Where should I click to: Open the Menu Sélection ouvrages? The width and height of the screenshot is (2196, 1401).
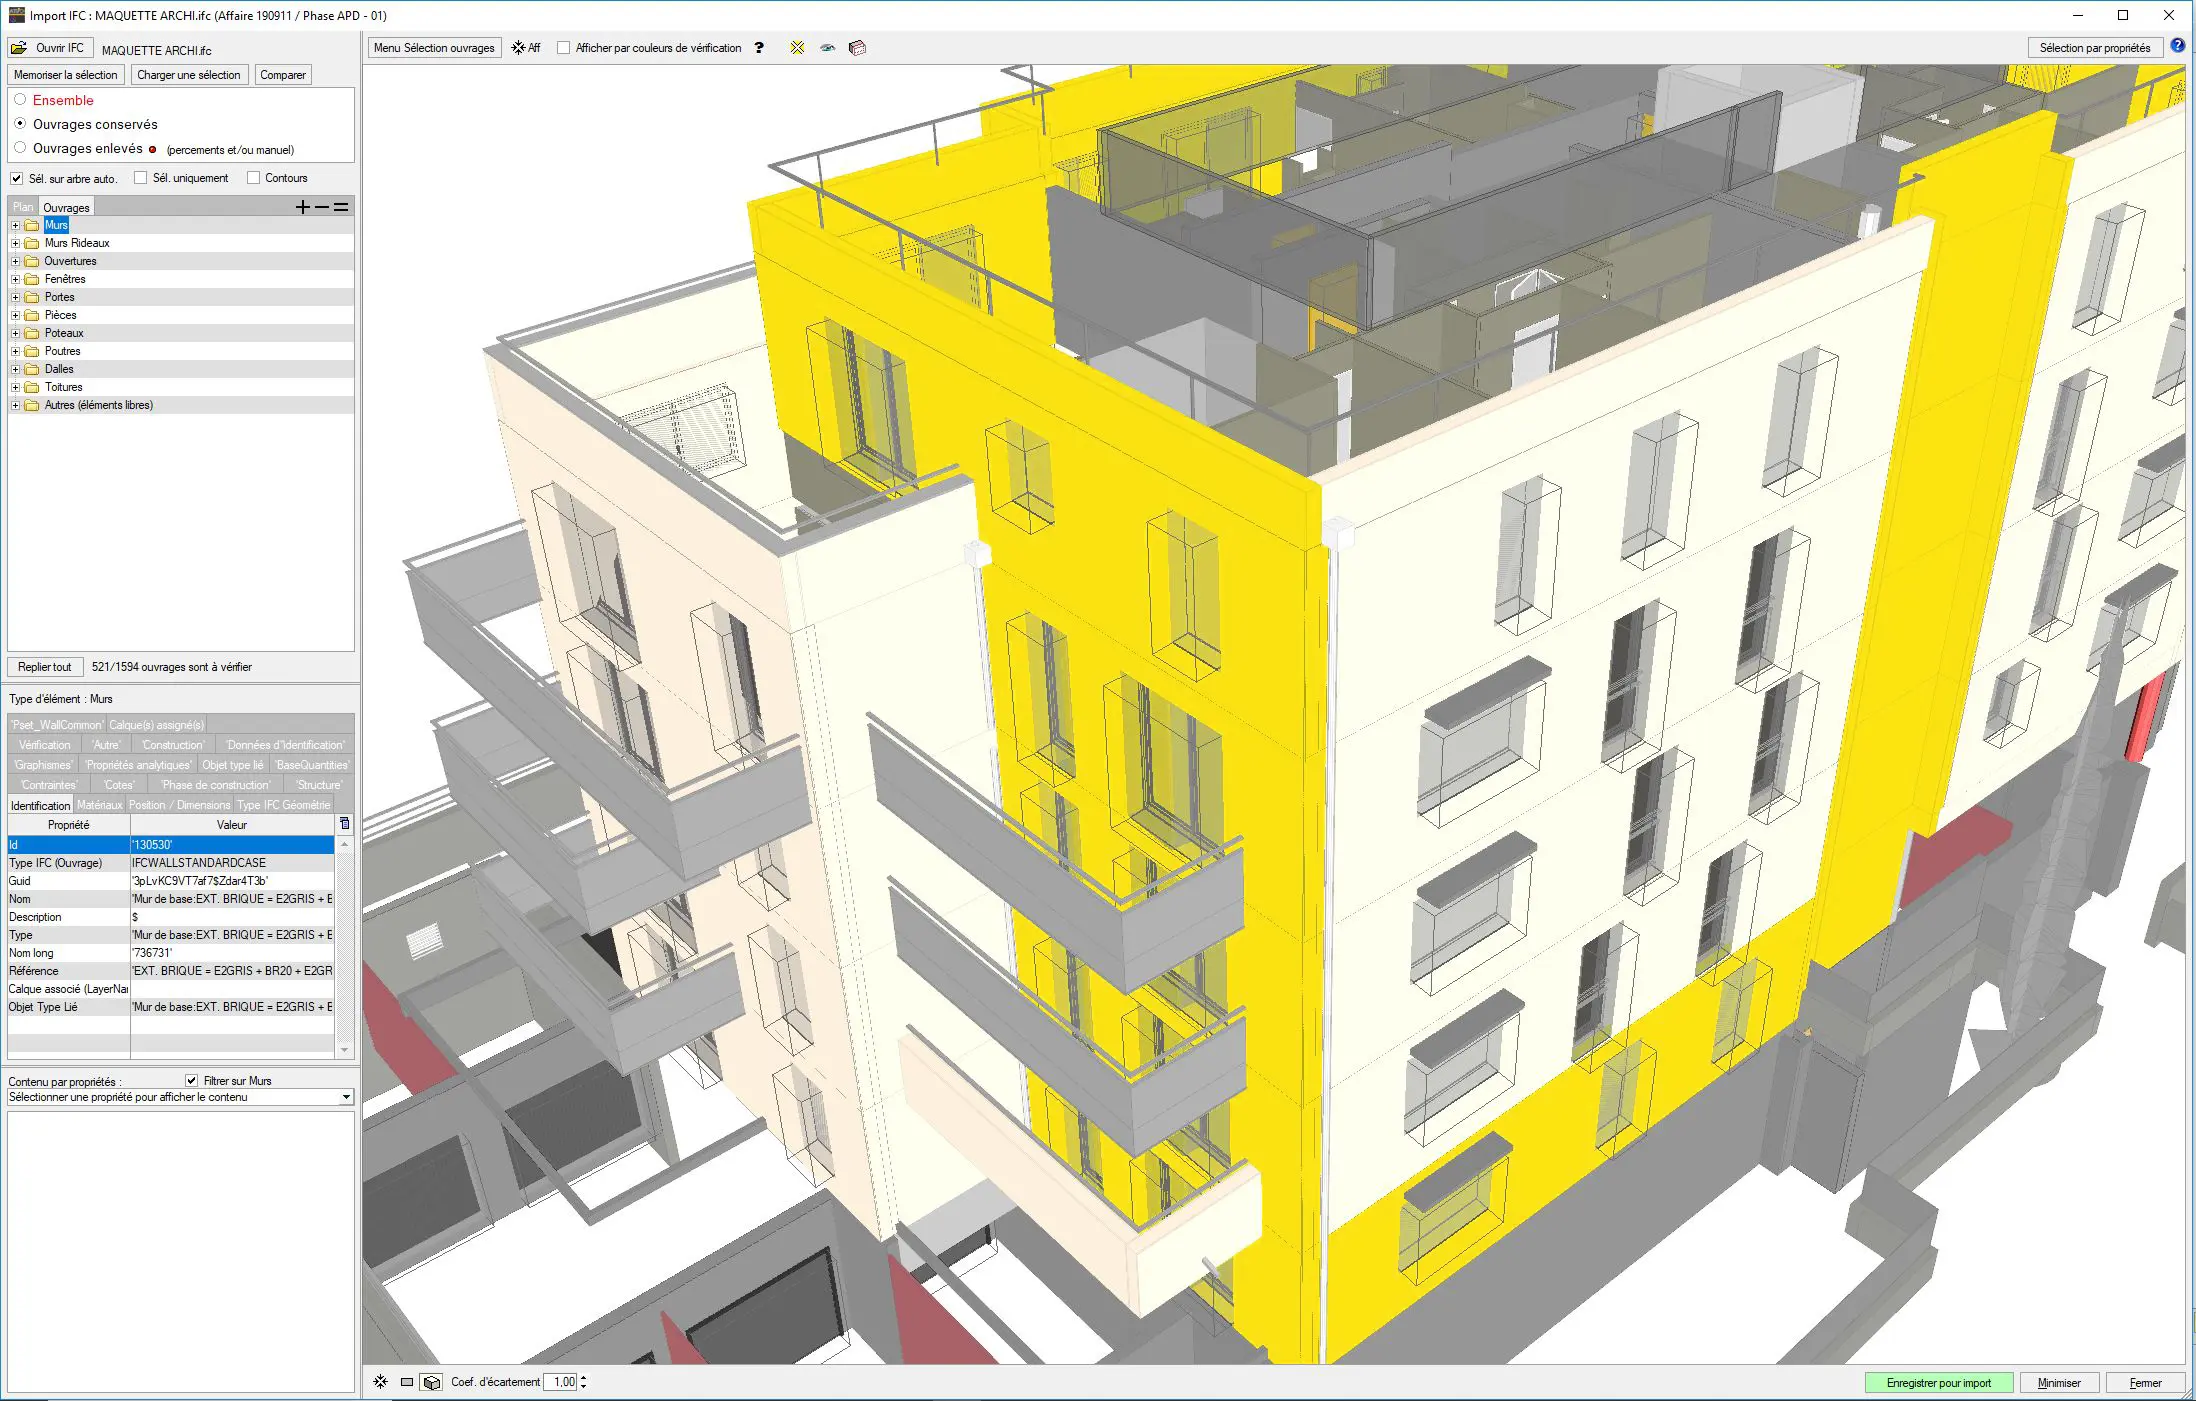pos(434,47)
